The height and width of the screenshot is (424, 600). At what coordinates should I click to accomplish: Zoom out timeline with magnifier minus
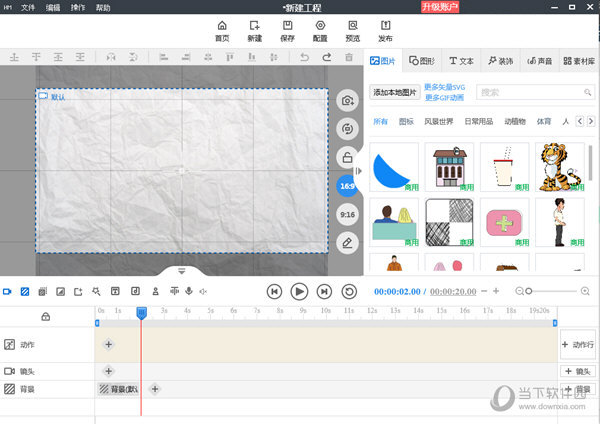[519, 292]
